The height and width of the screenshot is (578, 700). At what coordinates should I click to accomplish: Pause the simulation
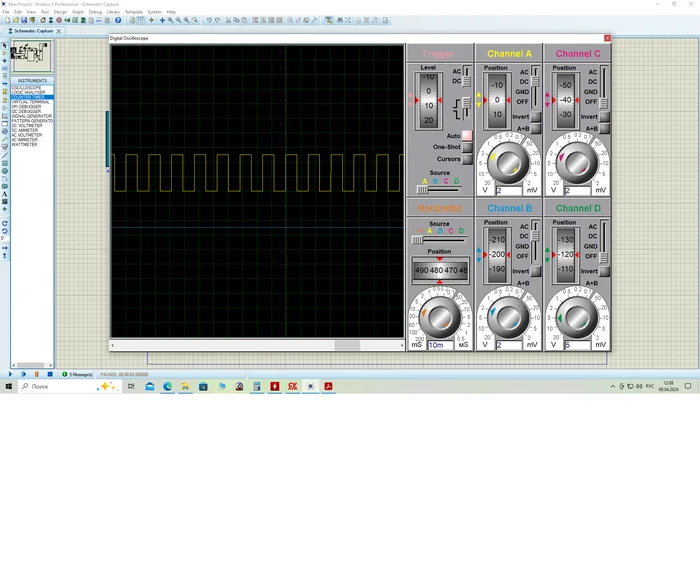coord(37,374)
